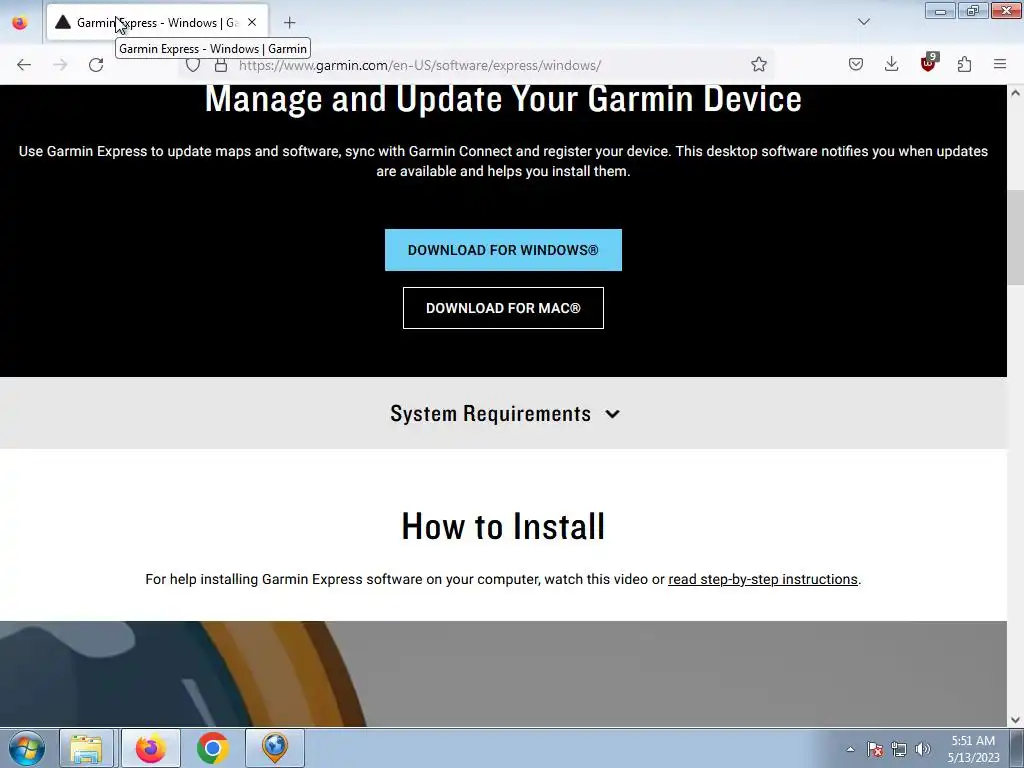Image resolution: width=1024 pixels, height=768 pixels.
Task: Select the Garmin Express - Windows tab
Action: [x=157, y=22]
